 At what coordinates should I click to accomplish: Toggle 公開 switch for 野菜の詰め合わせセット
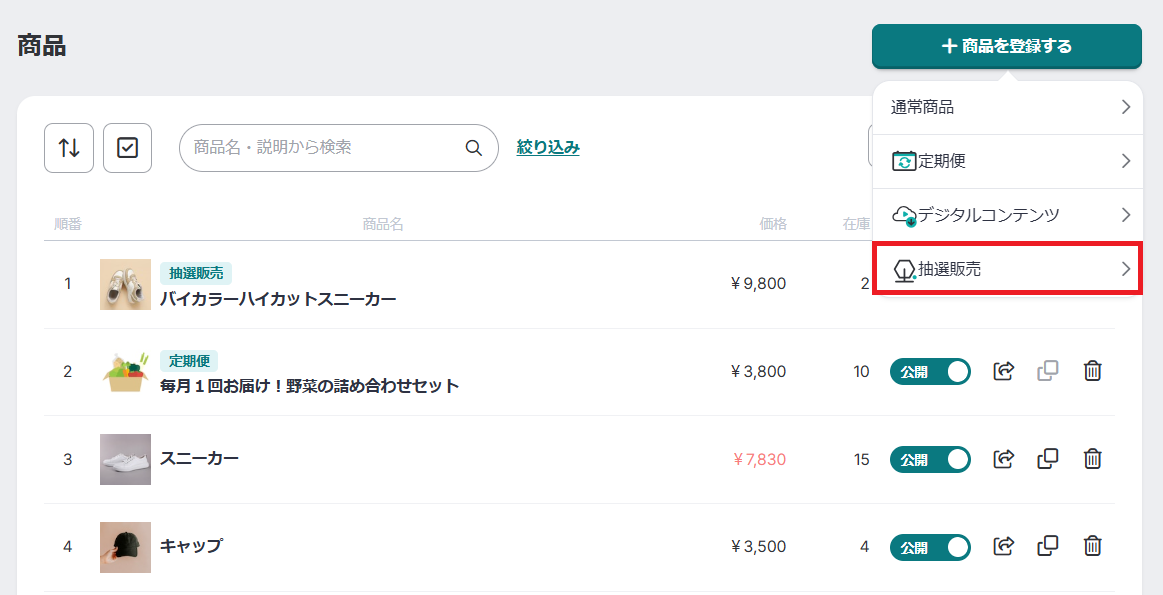930,372
